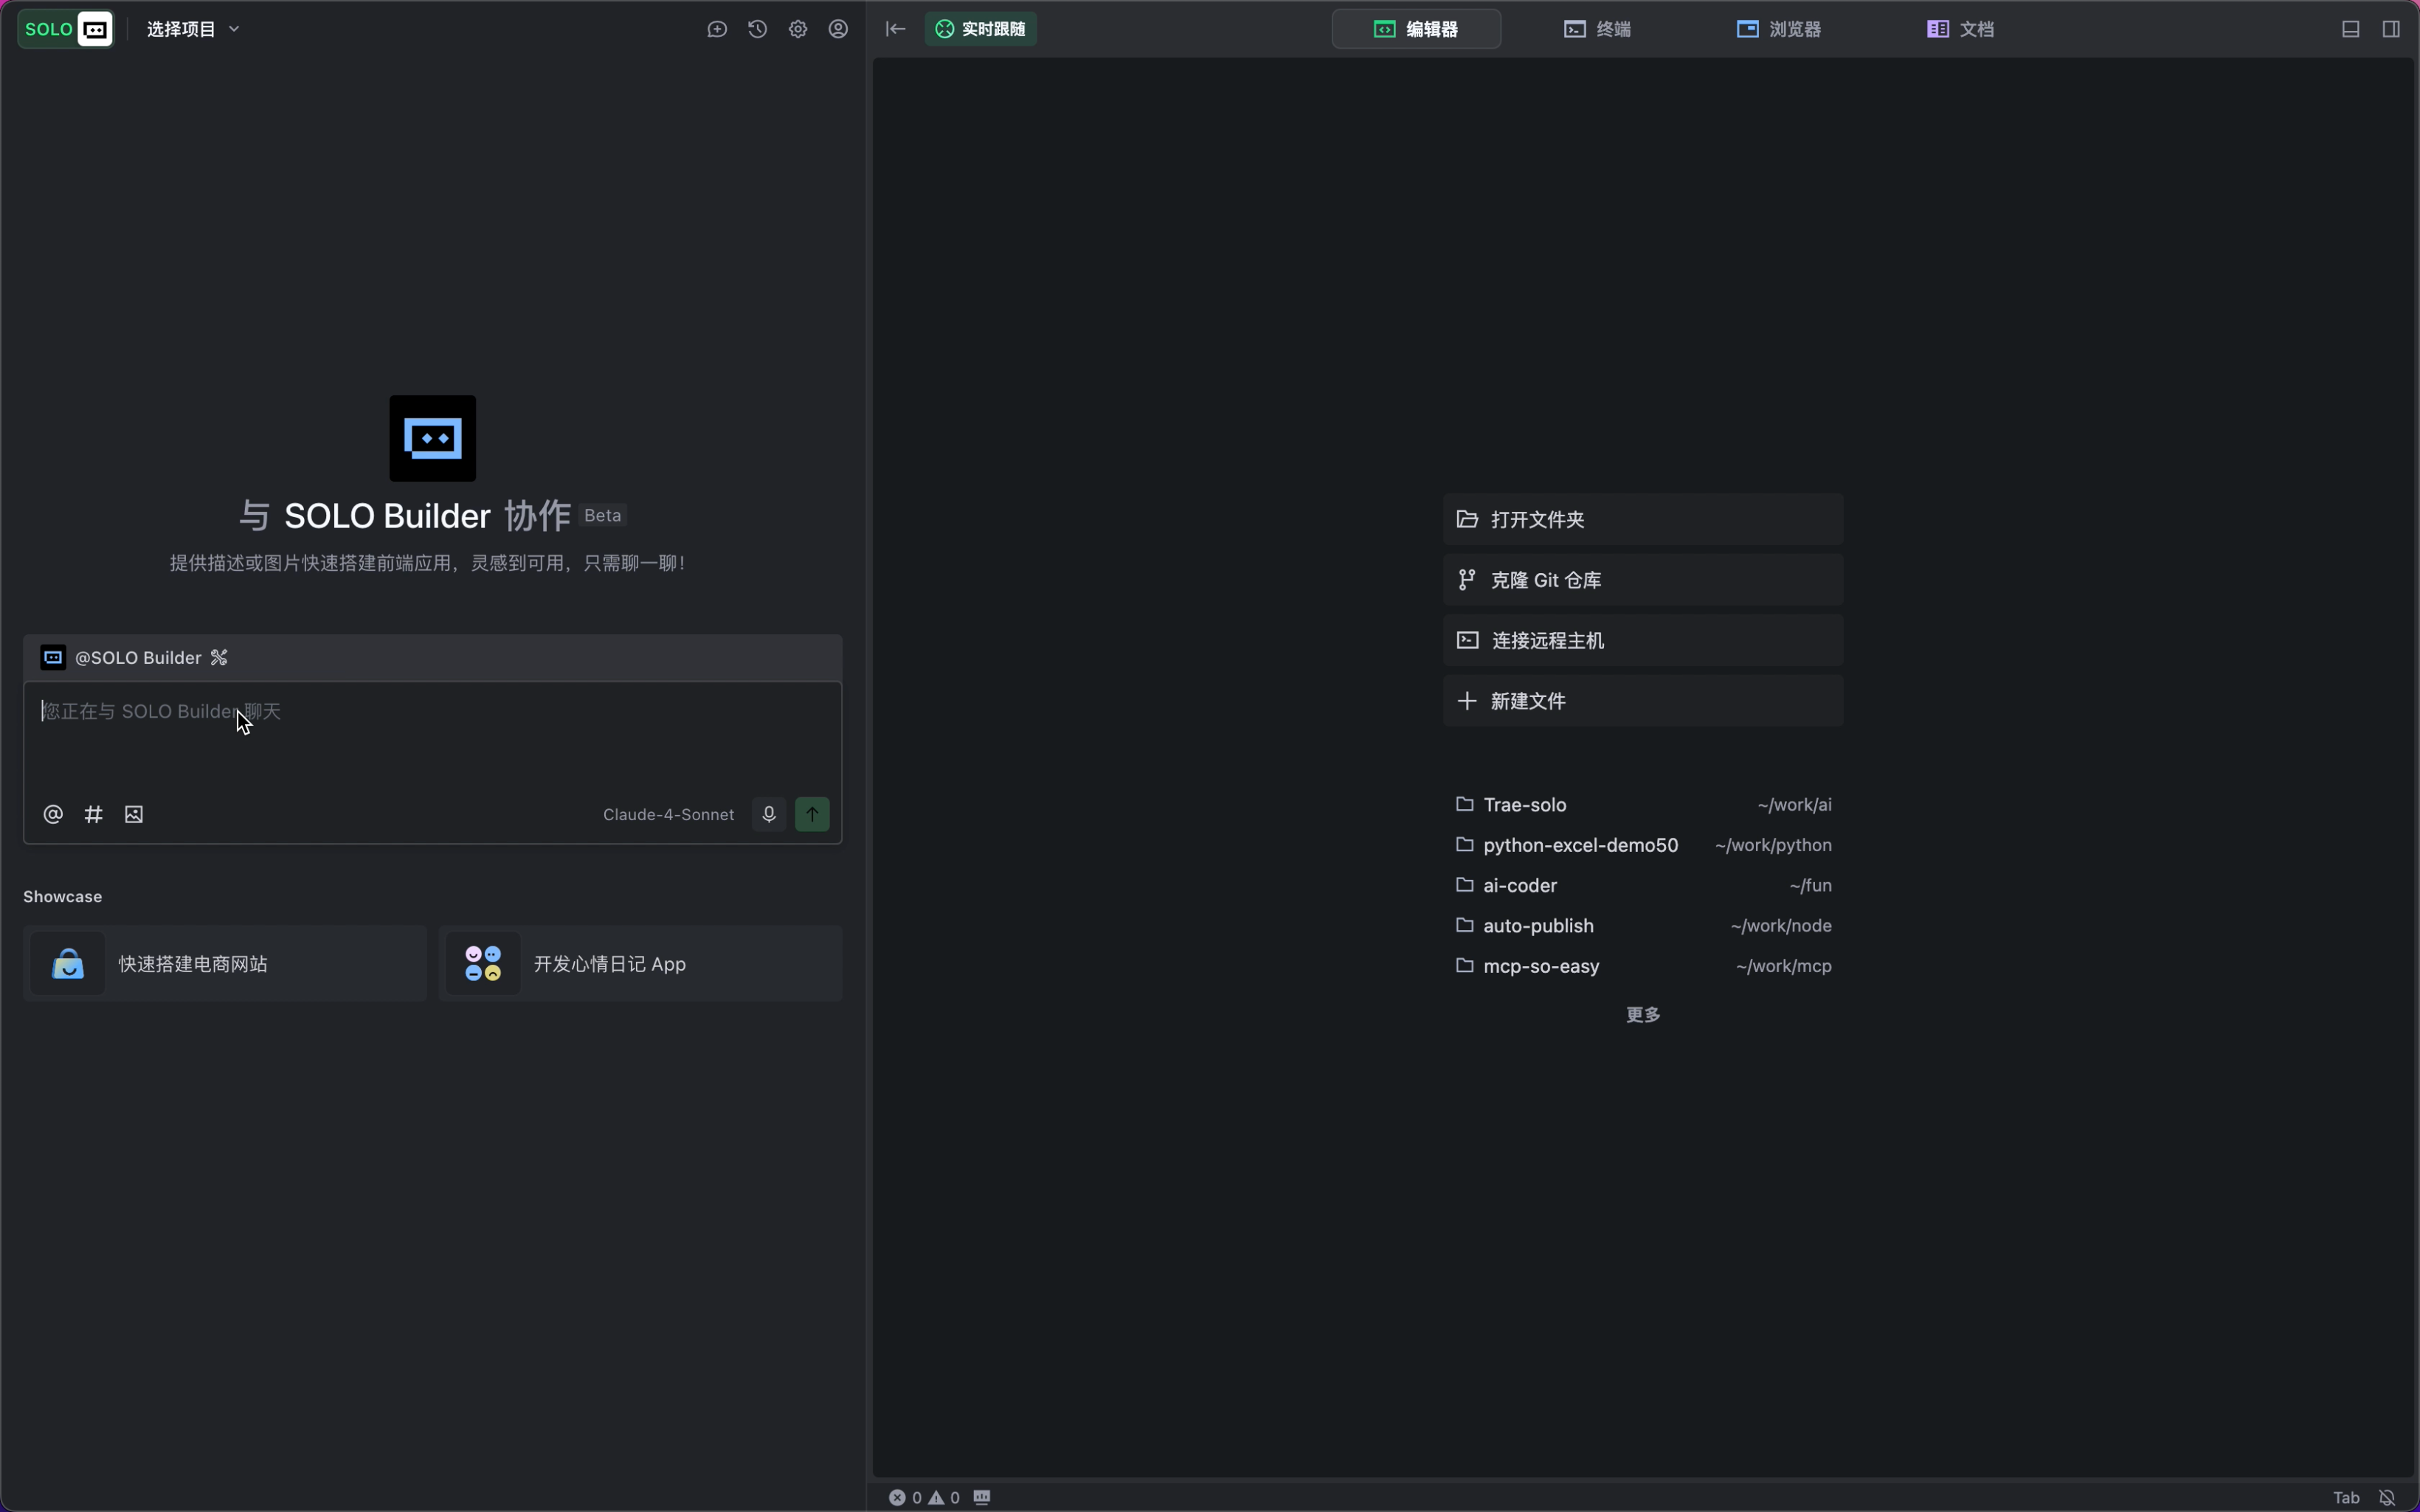The height and width of the screenshot is (1512, 2420).
Task: Open the user account profile icon
Action: [x=838, y=29]
